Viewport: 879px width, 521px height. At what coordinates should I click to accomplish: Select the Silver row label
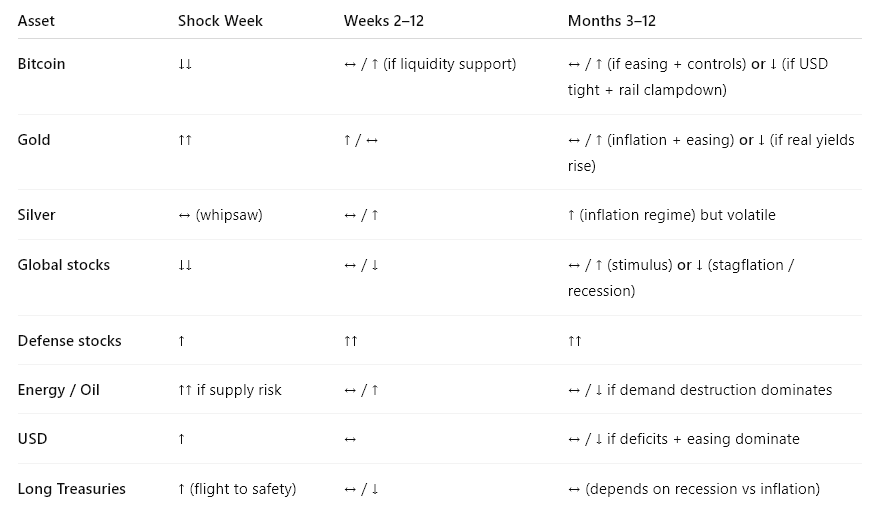click(x=36, y=215)
